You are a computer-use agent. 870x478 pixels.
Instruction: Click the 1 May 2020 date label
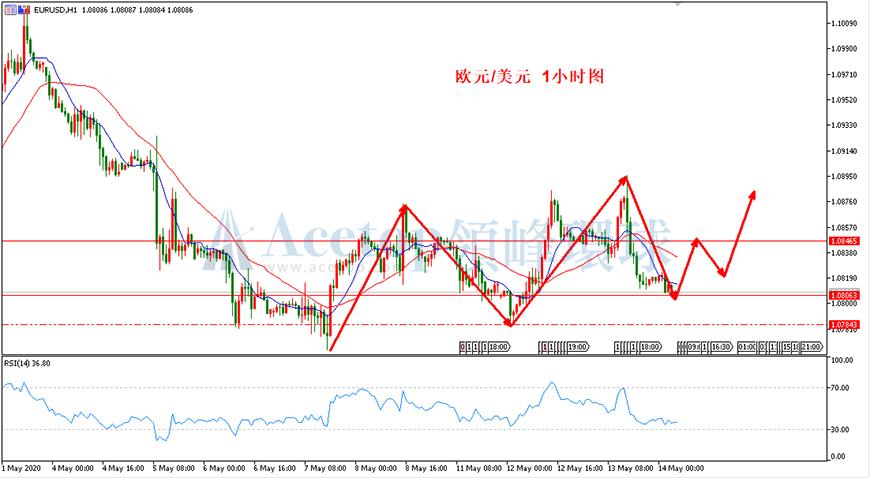pos(21,469)
